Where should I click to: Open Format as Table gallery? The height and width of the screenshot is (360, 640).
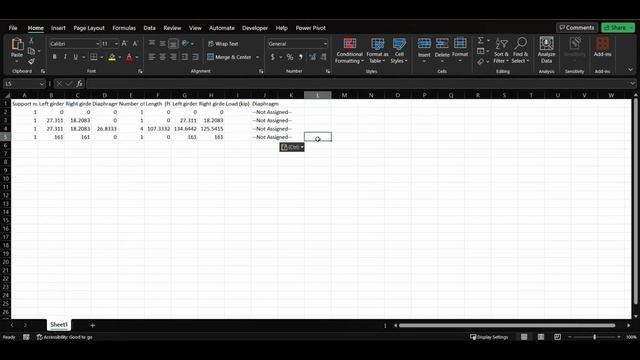[x=377, y=50]
